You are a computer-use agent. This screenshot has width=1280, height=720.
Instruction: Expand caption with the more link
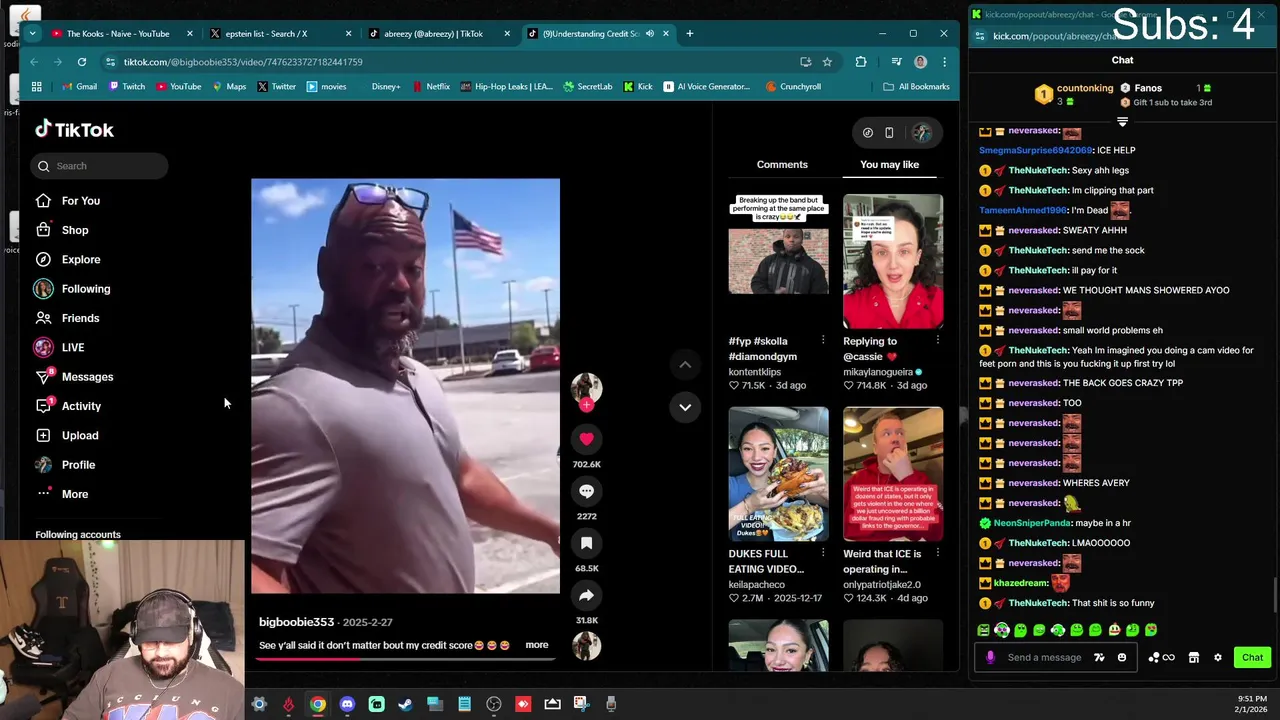pos(537,645)
